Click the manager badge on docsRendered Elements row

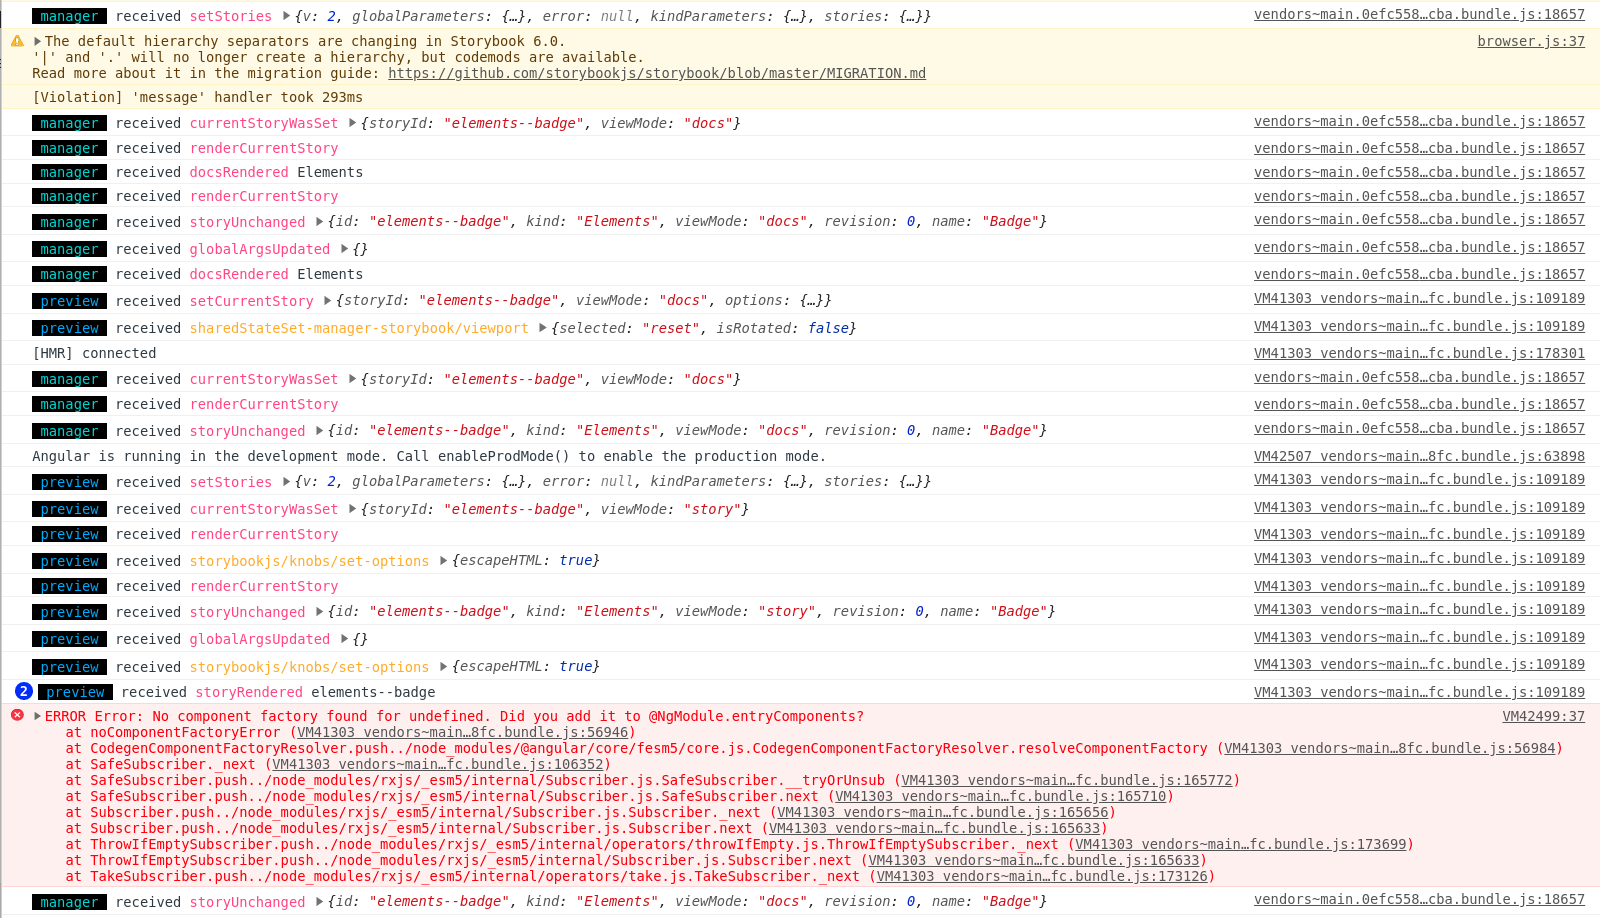68,172
